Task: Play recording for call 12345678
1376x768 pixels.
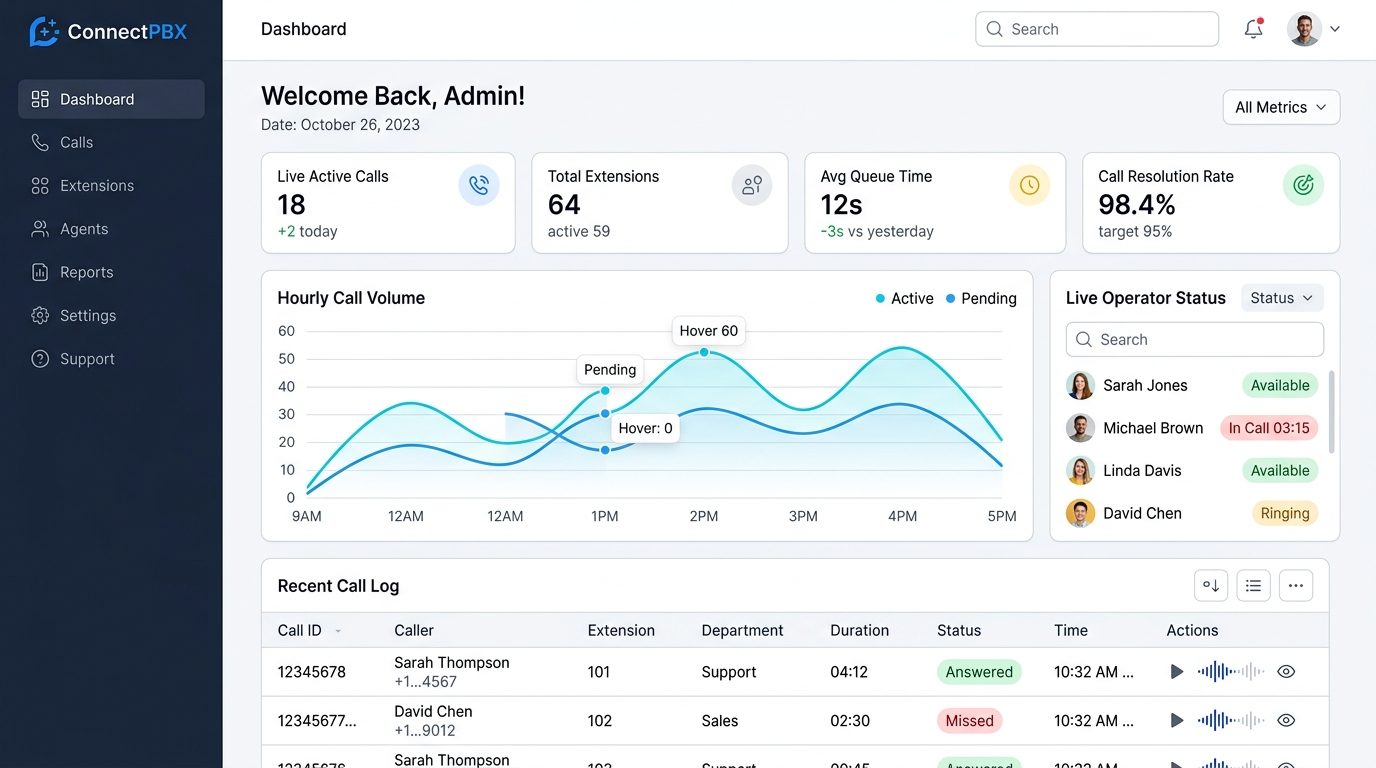Action: (1177, 672)
